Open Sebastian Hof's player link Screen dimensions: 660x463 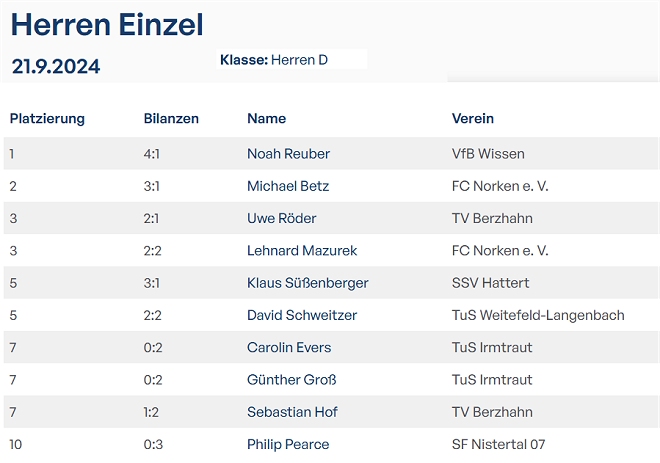[x=291, y=412]
